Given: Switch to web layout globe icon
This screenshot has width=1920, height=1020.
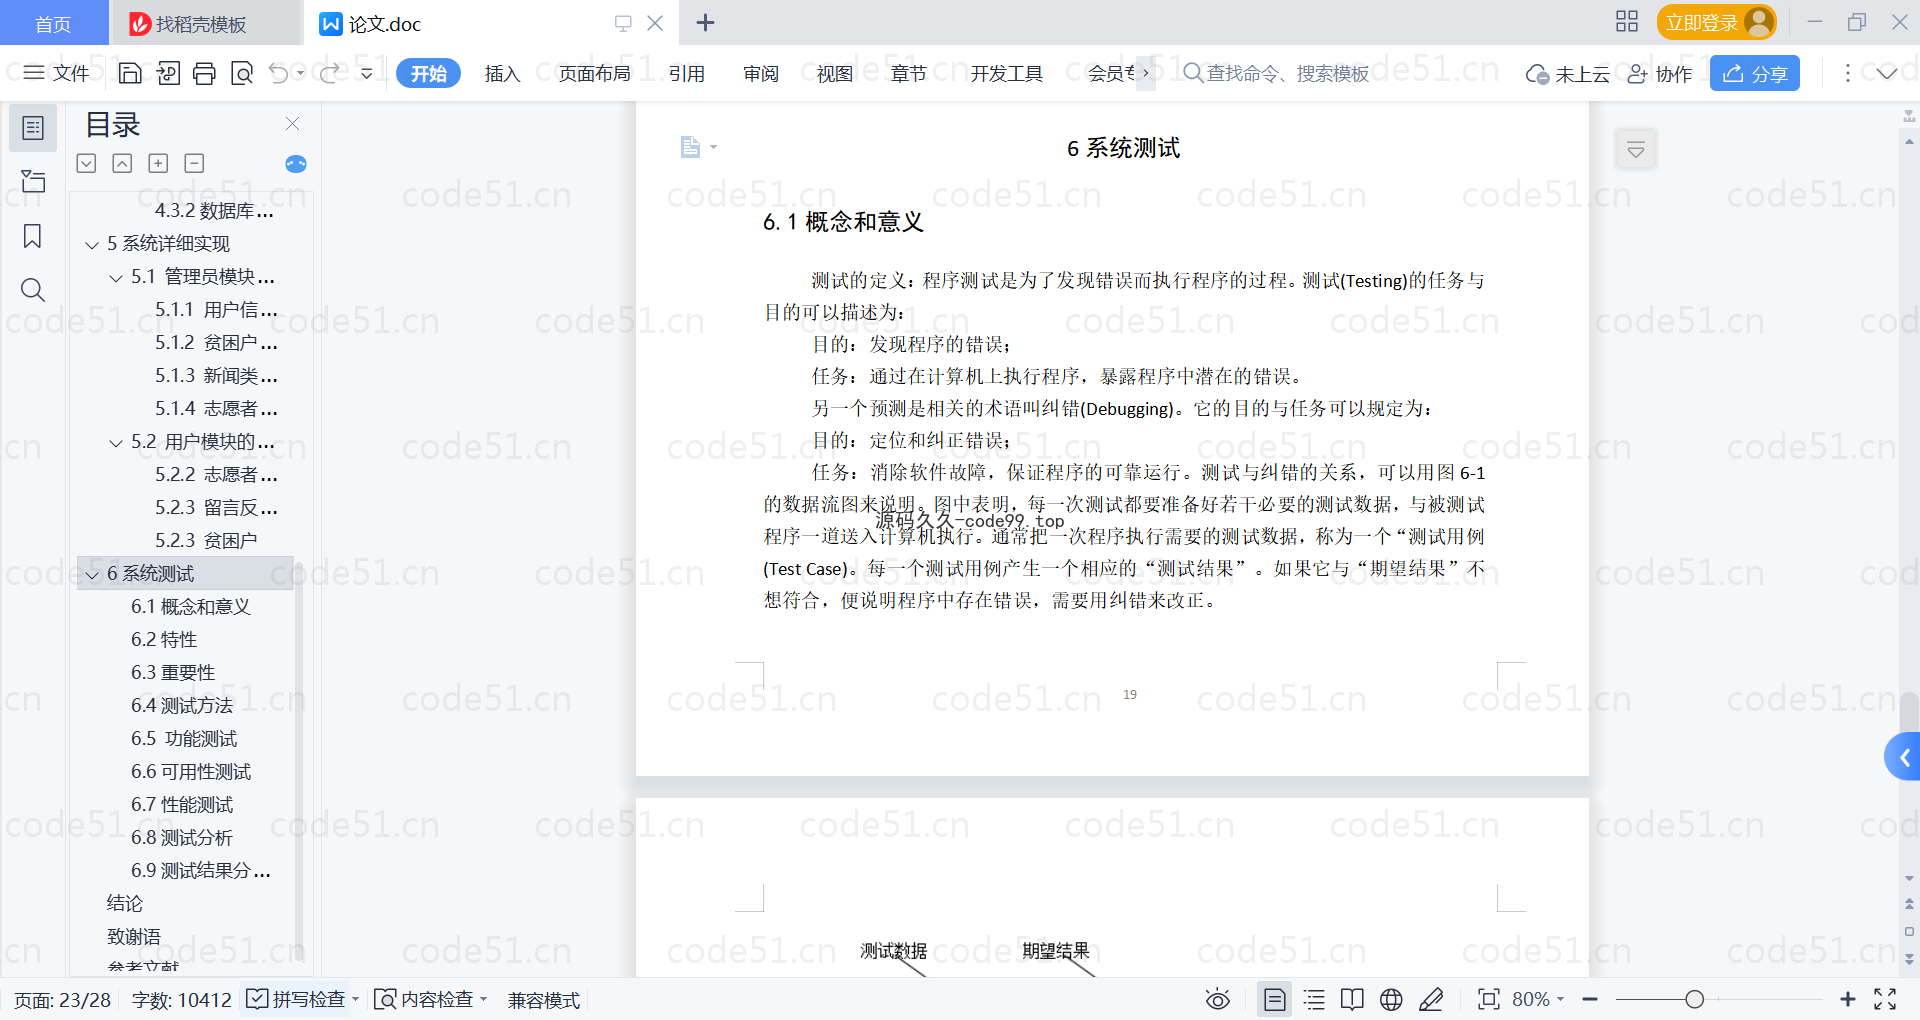Looking at the screenshot, I should pyautogui.click(x=1391, y=999).
